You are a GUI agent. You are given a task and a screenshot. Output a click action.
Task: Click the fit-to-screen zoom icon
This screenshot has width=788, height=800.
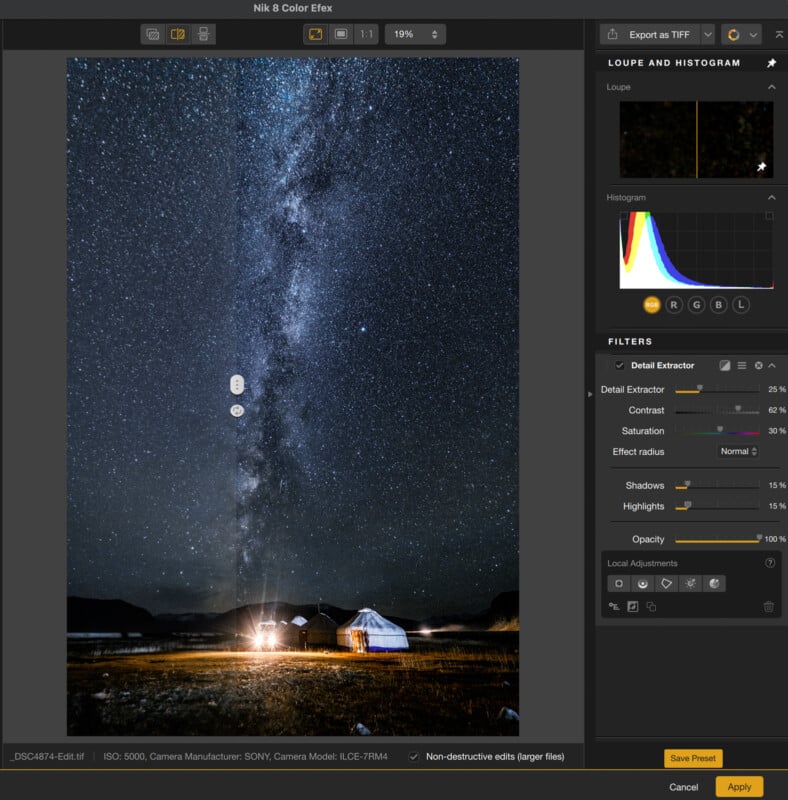315,34
